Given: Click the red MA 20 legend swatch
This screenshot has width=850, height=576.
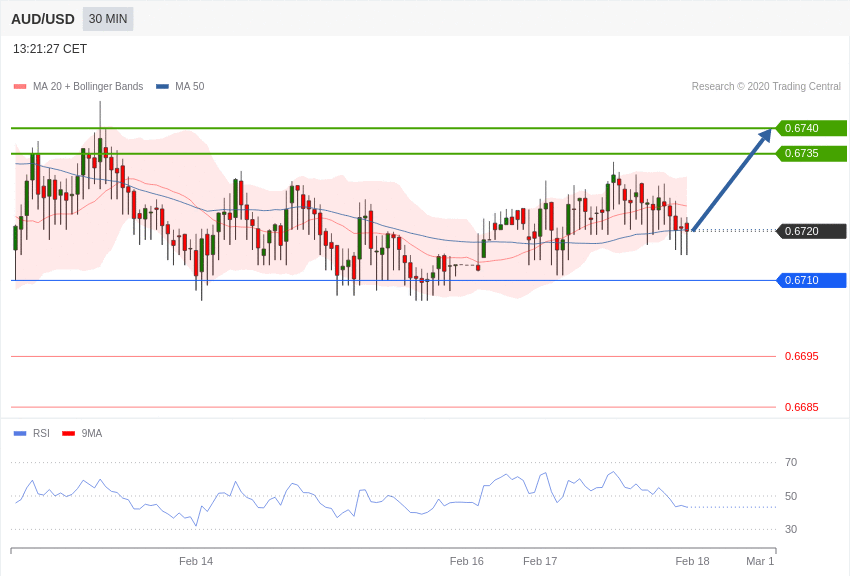Looking at the screenshot, I should (x=20, y=86).
